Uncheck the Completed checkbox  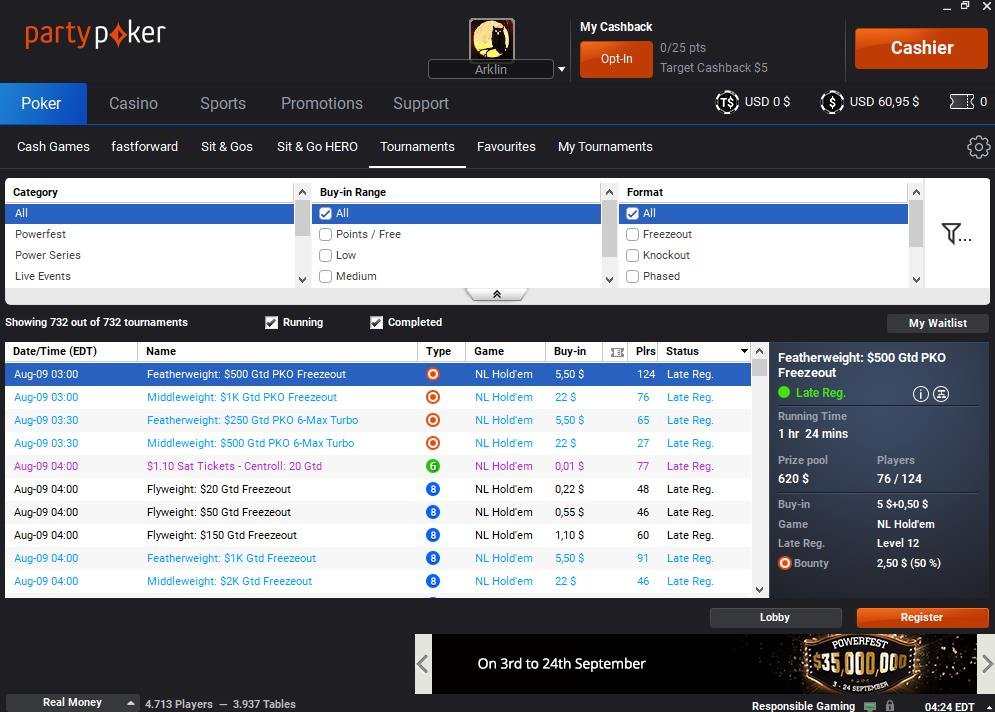coord(377,322)
